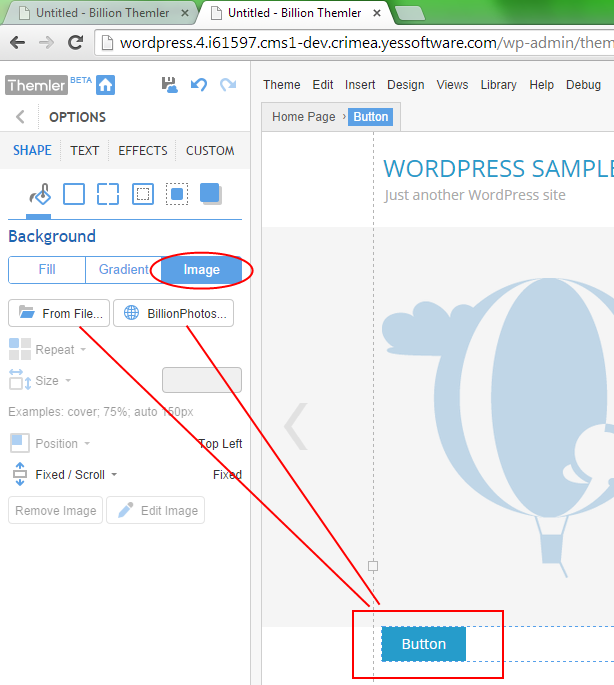Click the background Size input field

[202, 380]
